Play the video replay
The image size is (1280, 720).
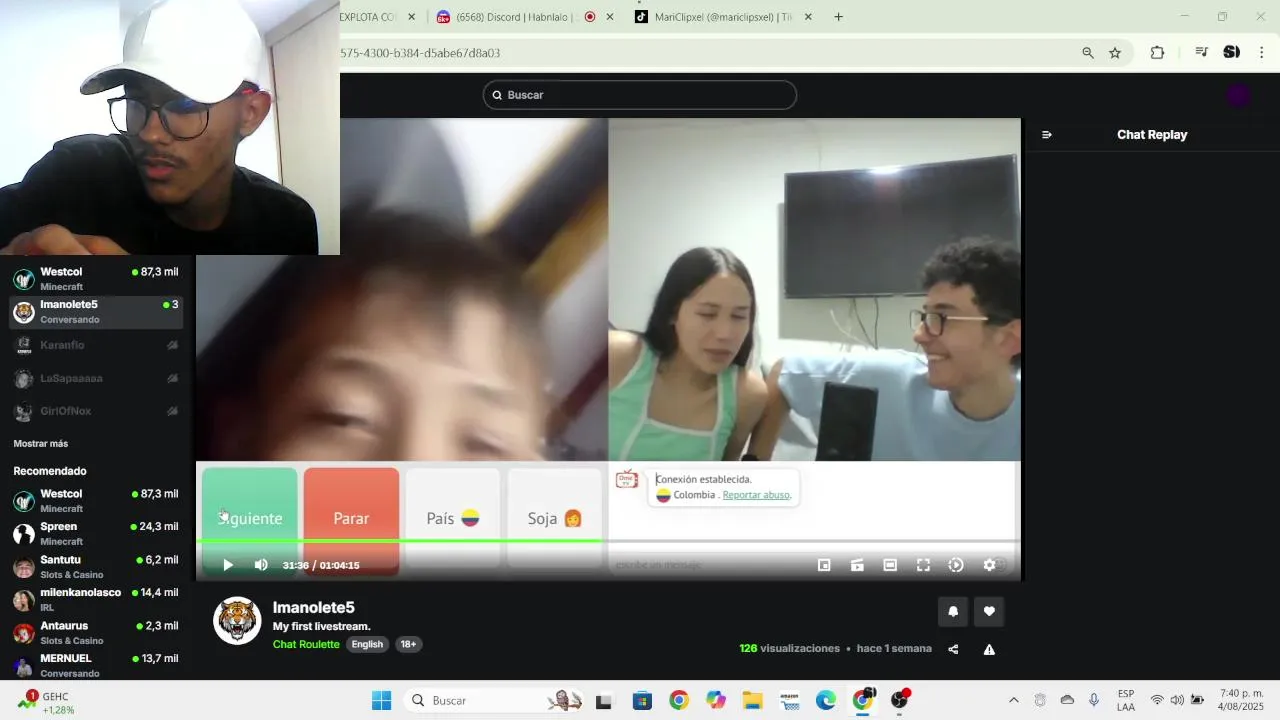(x=228, y=565)
